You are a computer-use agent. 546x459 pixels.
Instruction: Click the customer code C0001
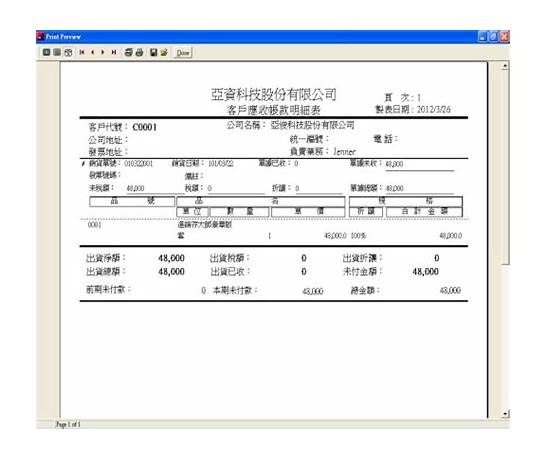pos(145,127)
